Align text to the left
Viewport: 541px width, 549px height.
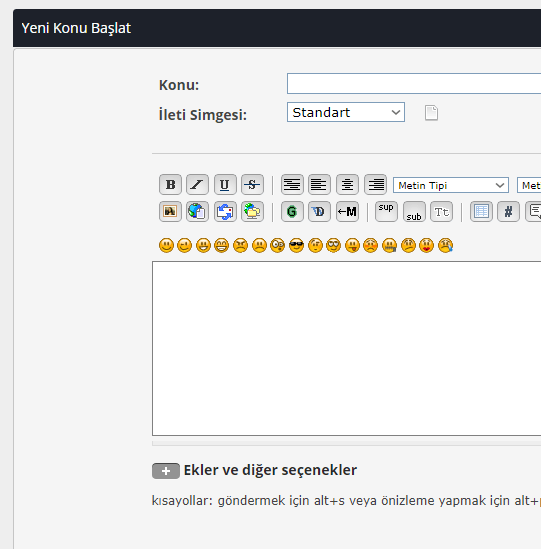coord(319,184)
